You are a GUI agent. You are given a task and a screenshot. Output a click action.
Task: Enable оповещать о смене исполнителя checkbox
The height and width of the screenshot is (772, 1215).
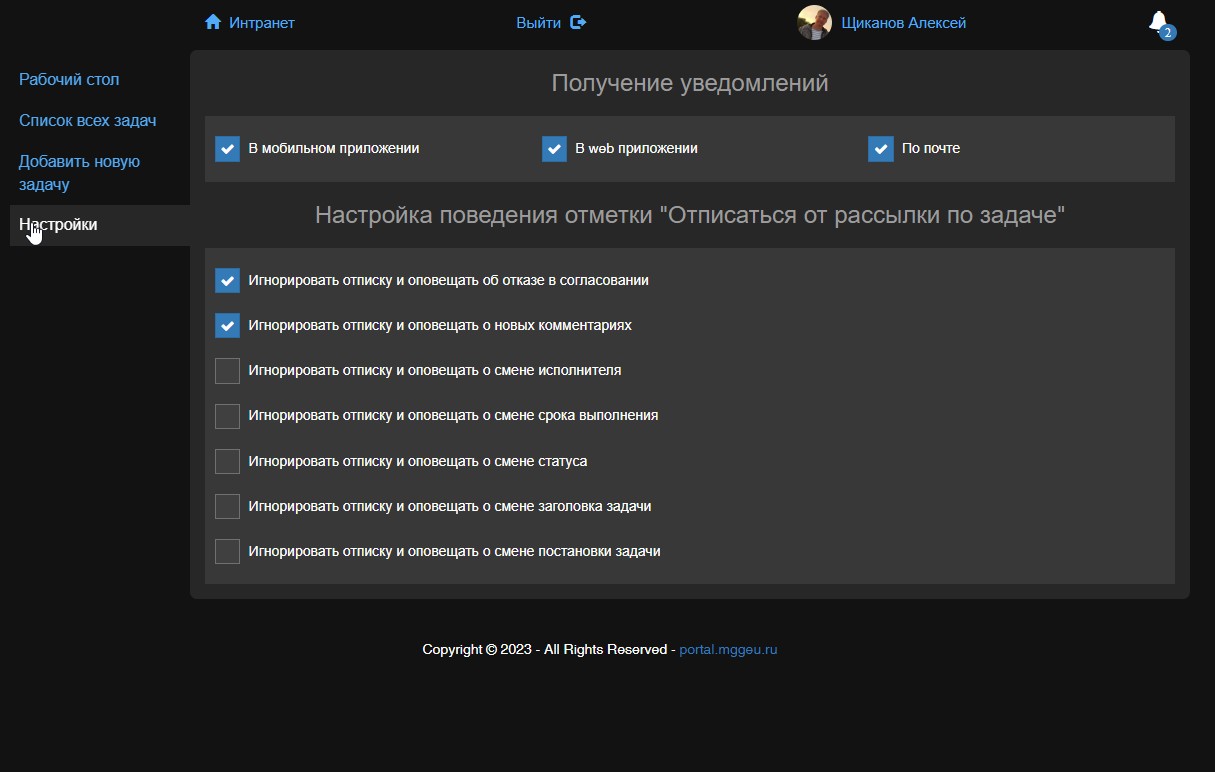tap(227, 371)
